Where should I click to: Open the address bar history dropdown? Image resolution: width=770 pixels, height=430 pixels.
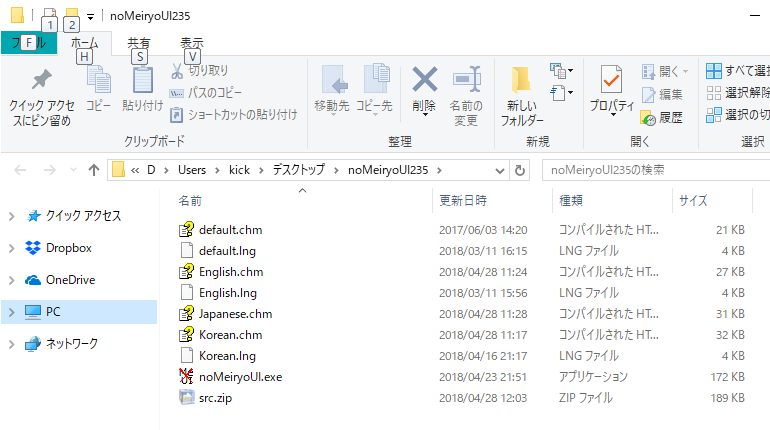click(499, 171)
